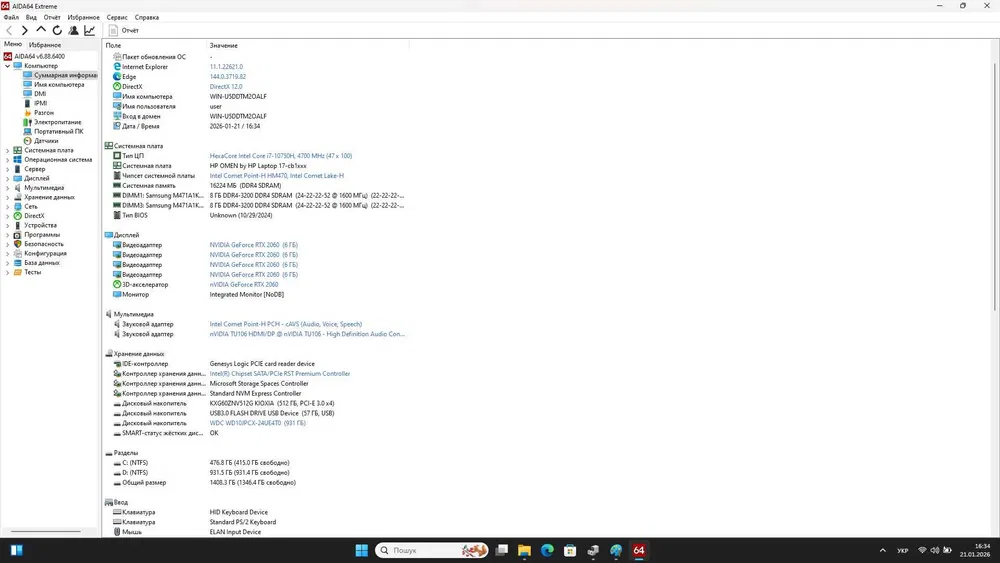The width and height of the screenshot is (1000, 563).
Task: Select the Конфигурация tree icon
Action: click(18, 253)
